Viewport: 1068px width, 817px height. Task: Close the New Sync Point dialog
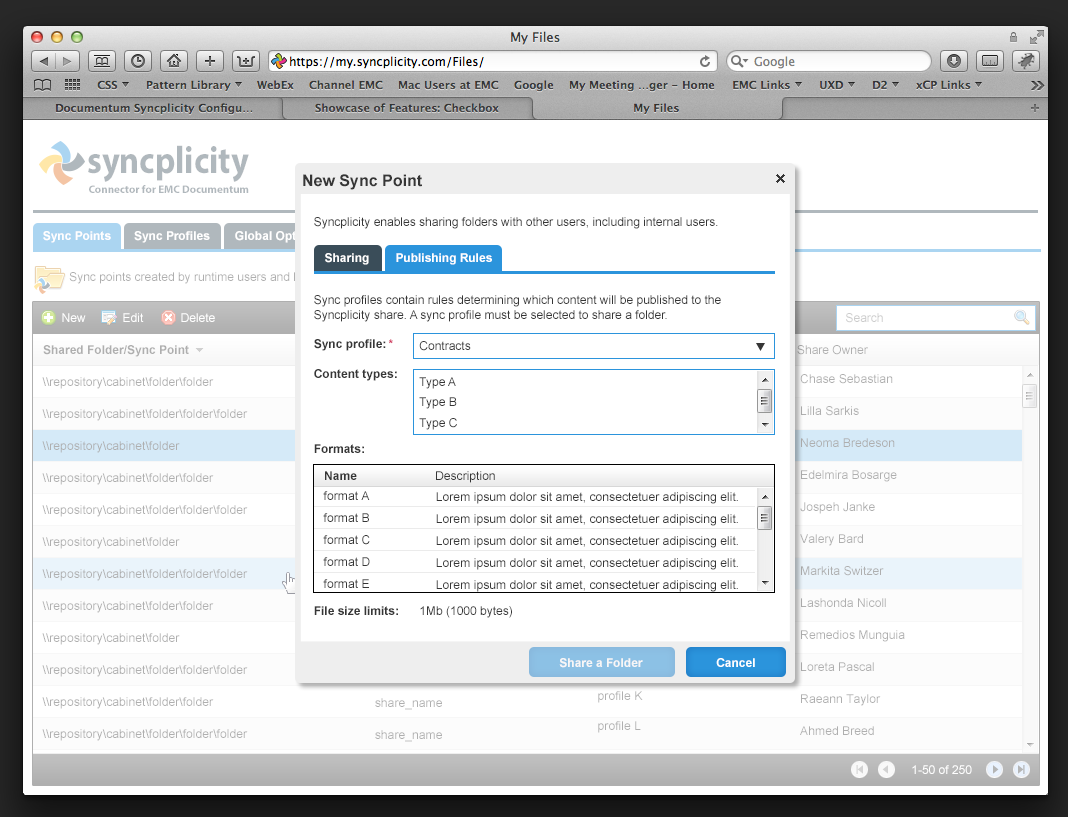pyautogui.click(x=781, y=179)
